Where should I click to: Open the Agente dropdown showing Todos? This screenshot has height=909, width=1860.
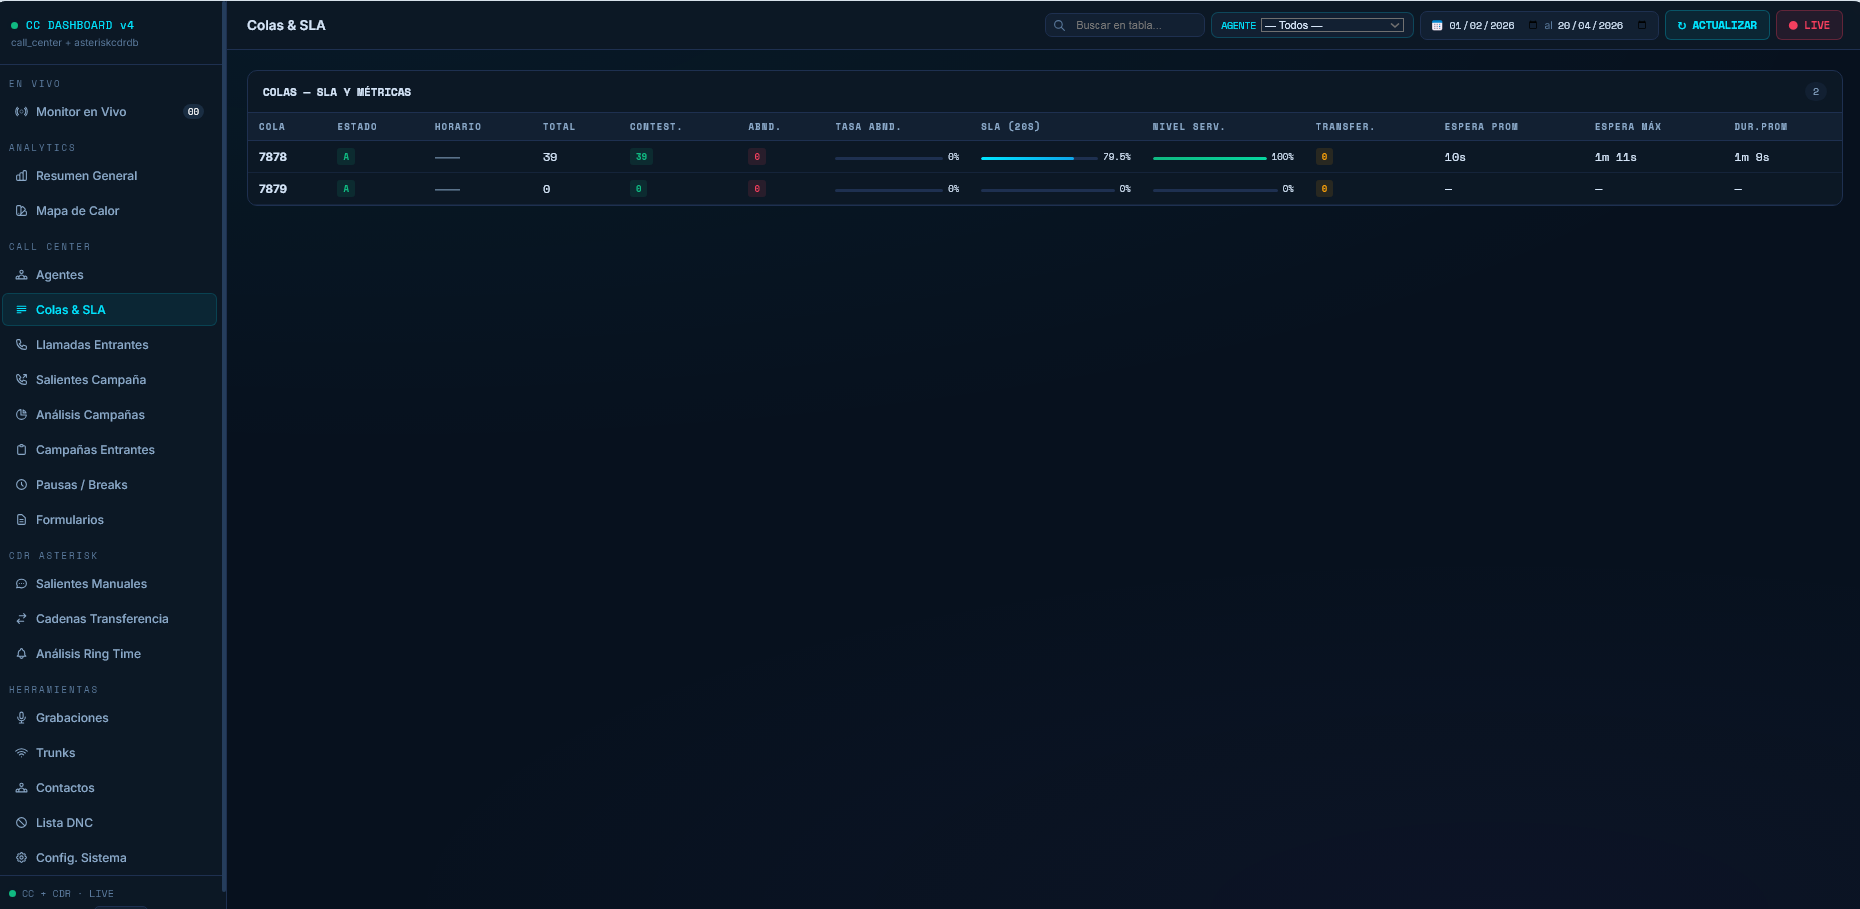click(1332, 25)
